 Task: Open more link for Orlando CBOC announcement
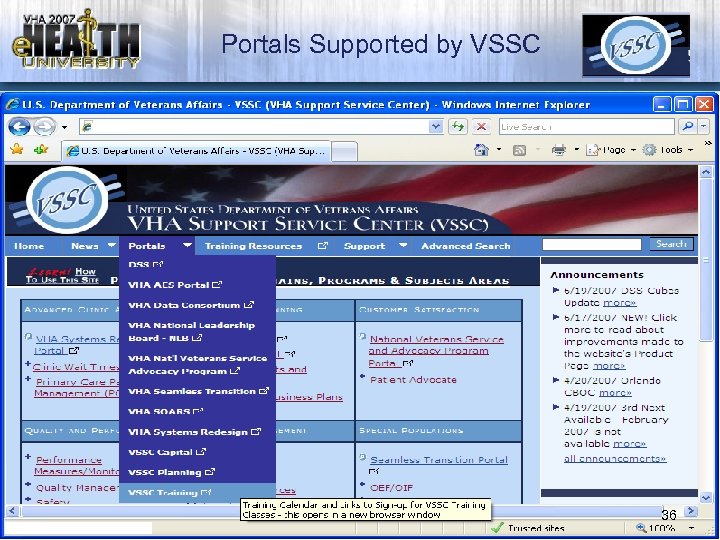[x=615, y=393]
